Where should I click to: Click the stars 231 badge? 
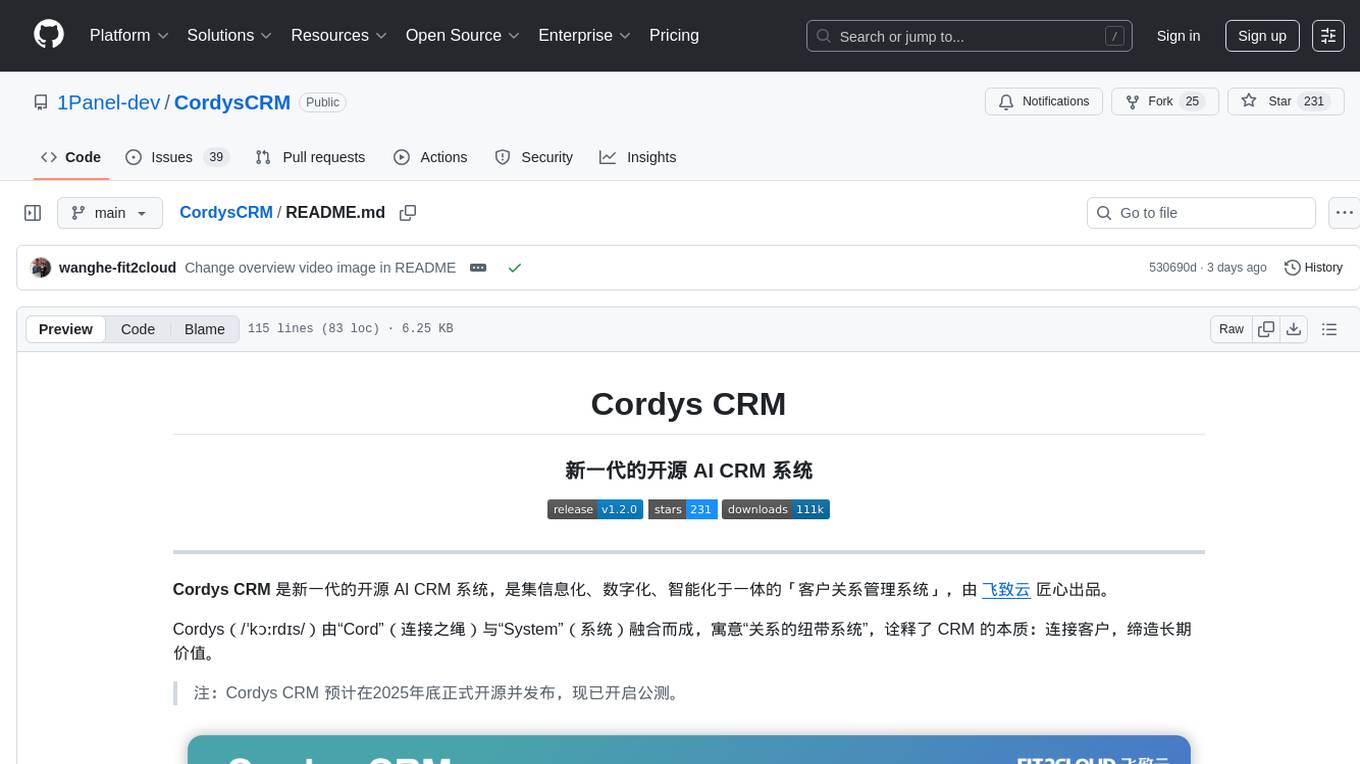tap(682, 509)
